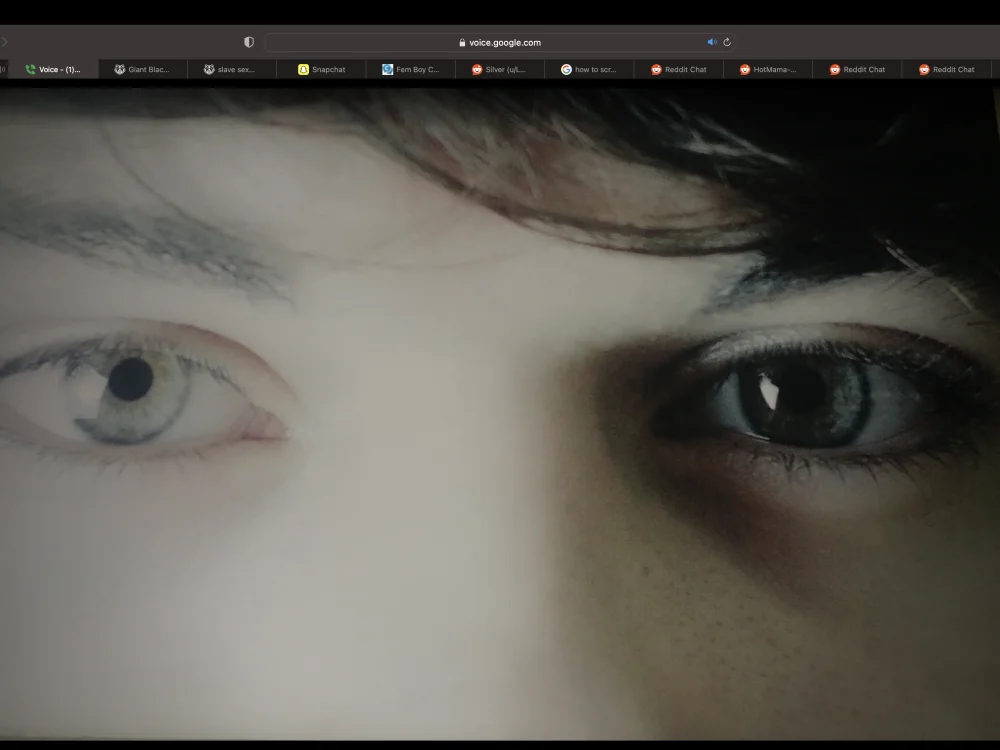Click the wolf favicon on Giant Blac tab
Screen dimensions: 1000x750
(118, 69)
